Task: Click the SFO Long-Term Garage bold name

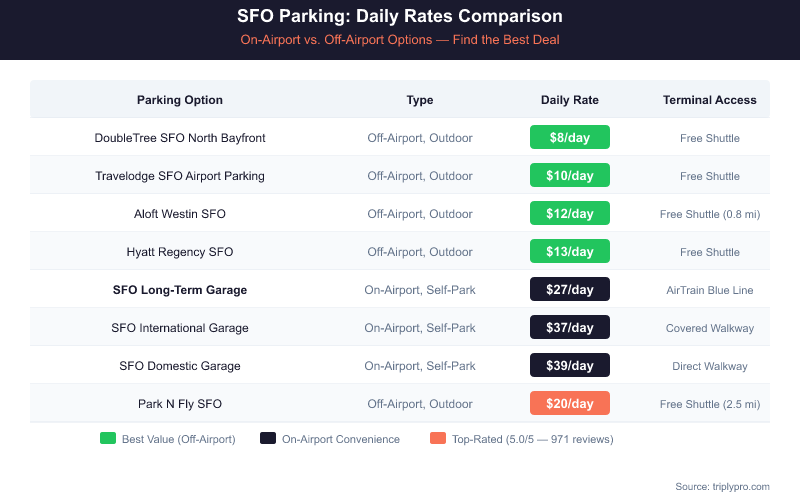Action: (x=180, y=290)
